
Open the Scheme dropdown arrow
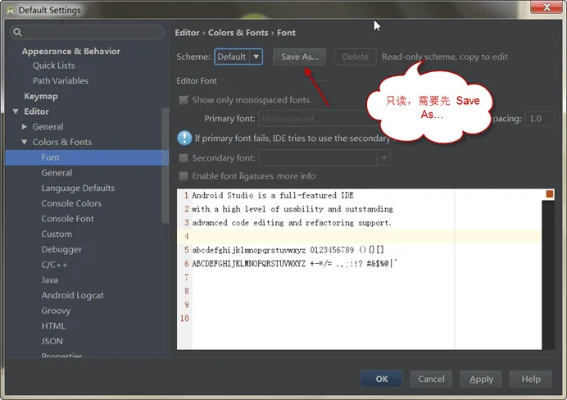[256, 57]
